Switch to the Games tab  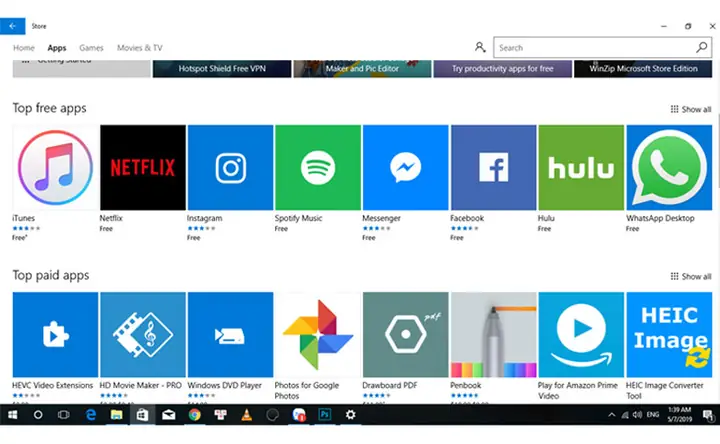(x=91, y=48)
